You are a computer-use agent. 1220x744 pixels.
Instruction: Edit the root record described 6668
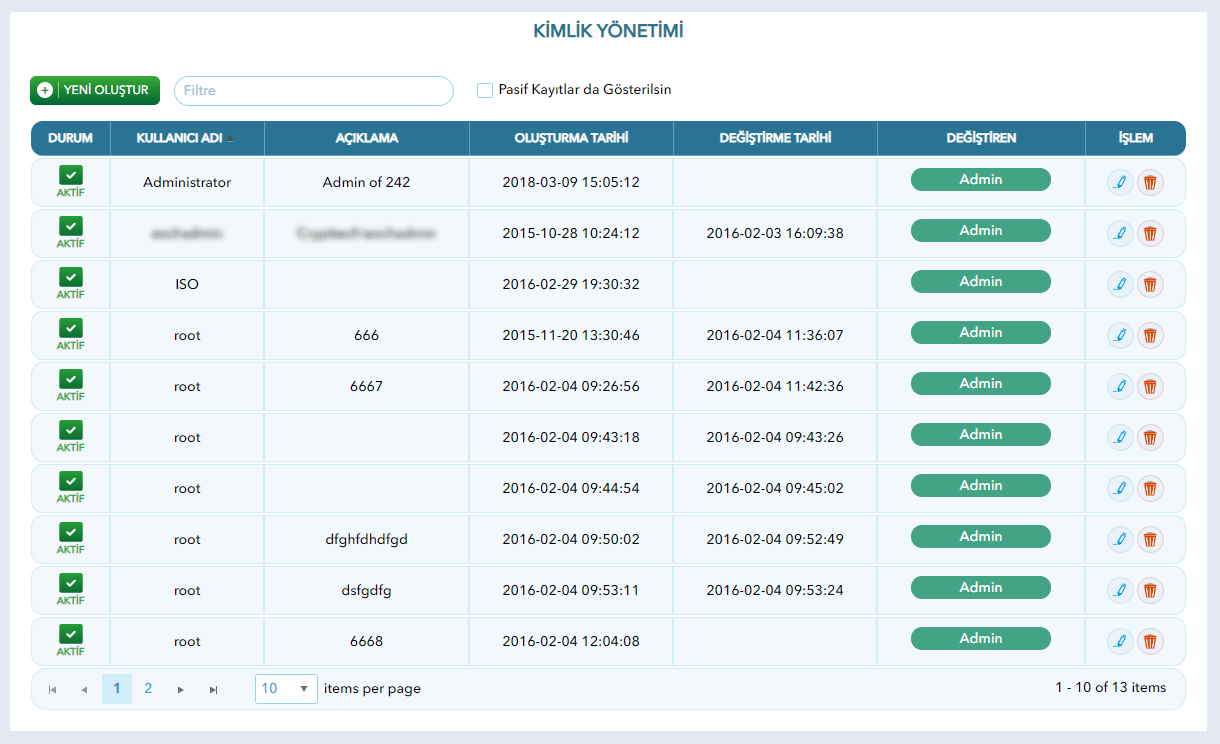pyautogui.click(x=1120, y=641)
